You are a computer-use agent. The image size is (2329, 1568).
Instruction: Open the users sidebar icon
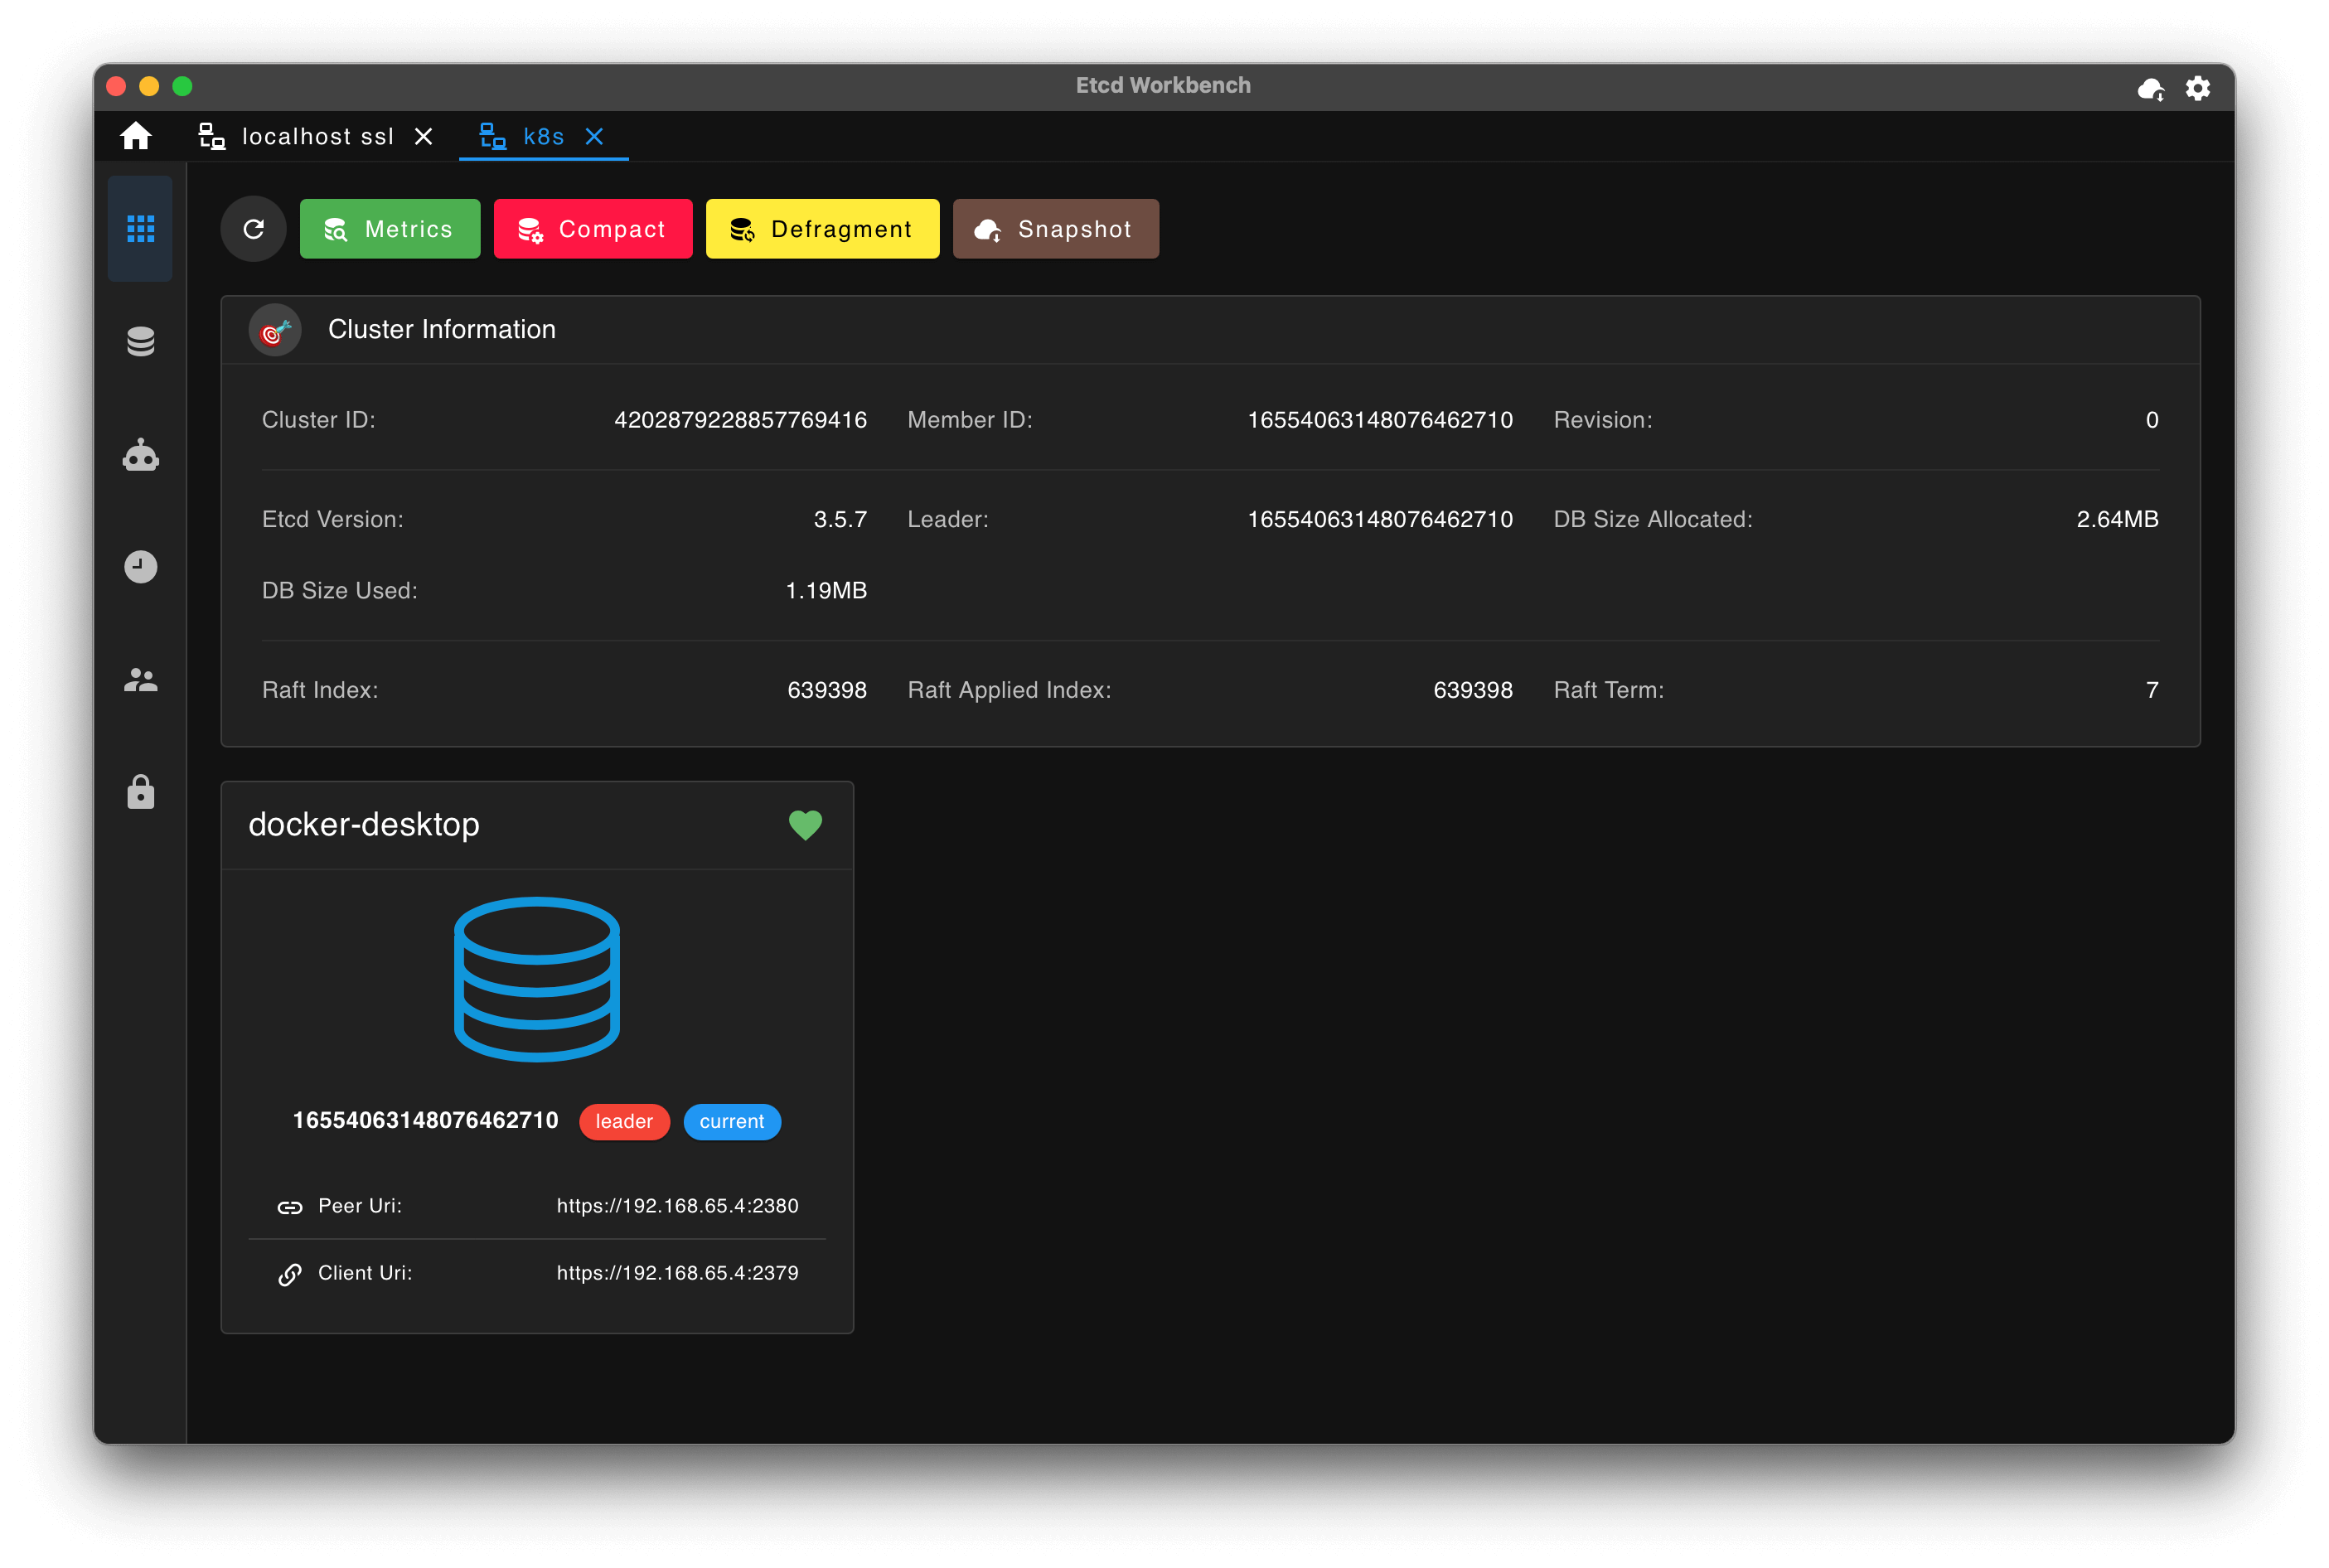click(141, 680)
